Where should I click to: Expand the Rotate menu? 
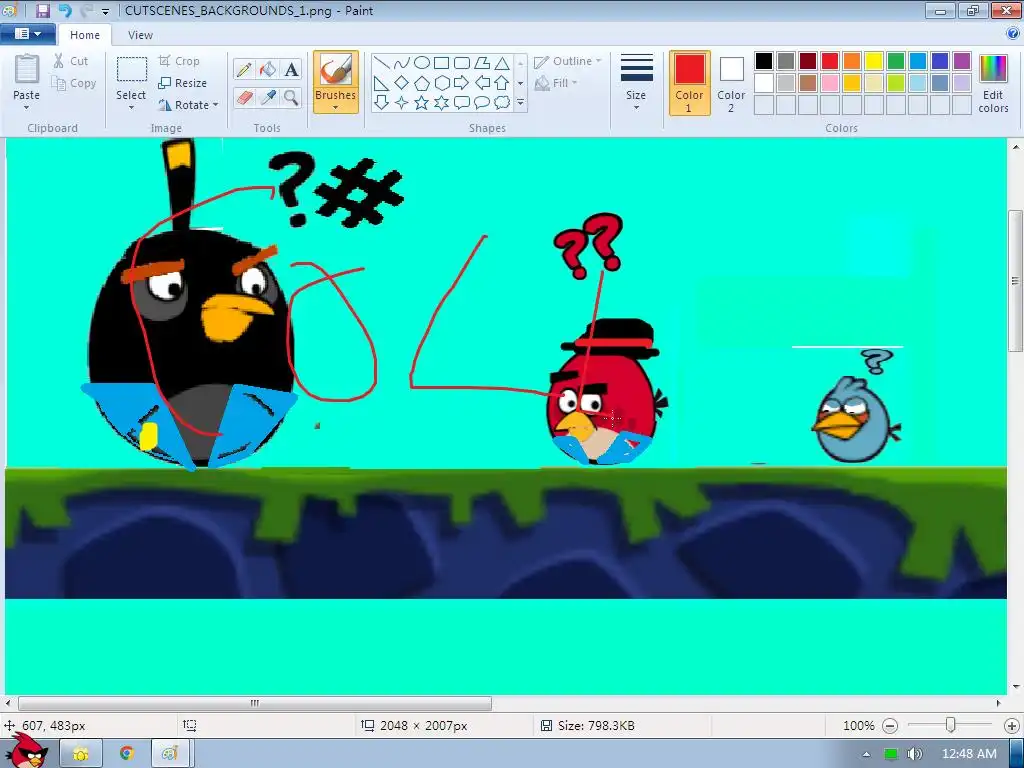pyautogui.click(x=189, y=104)
